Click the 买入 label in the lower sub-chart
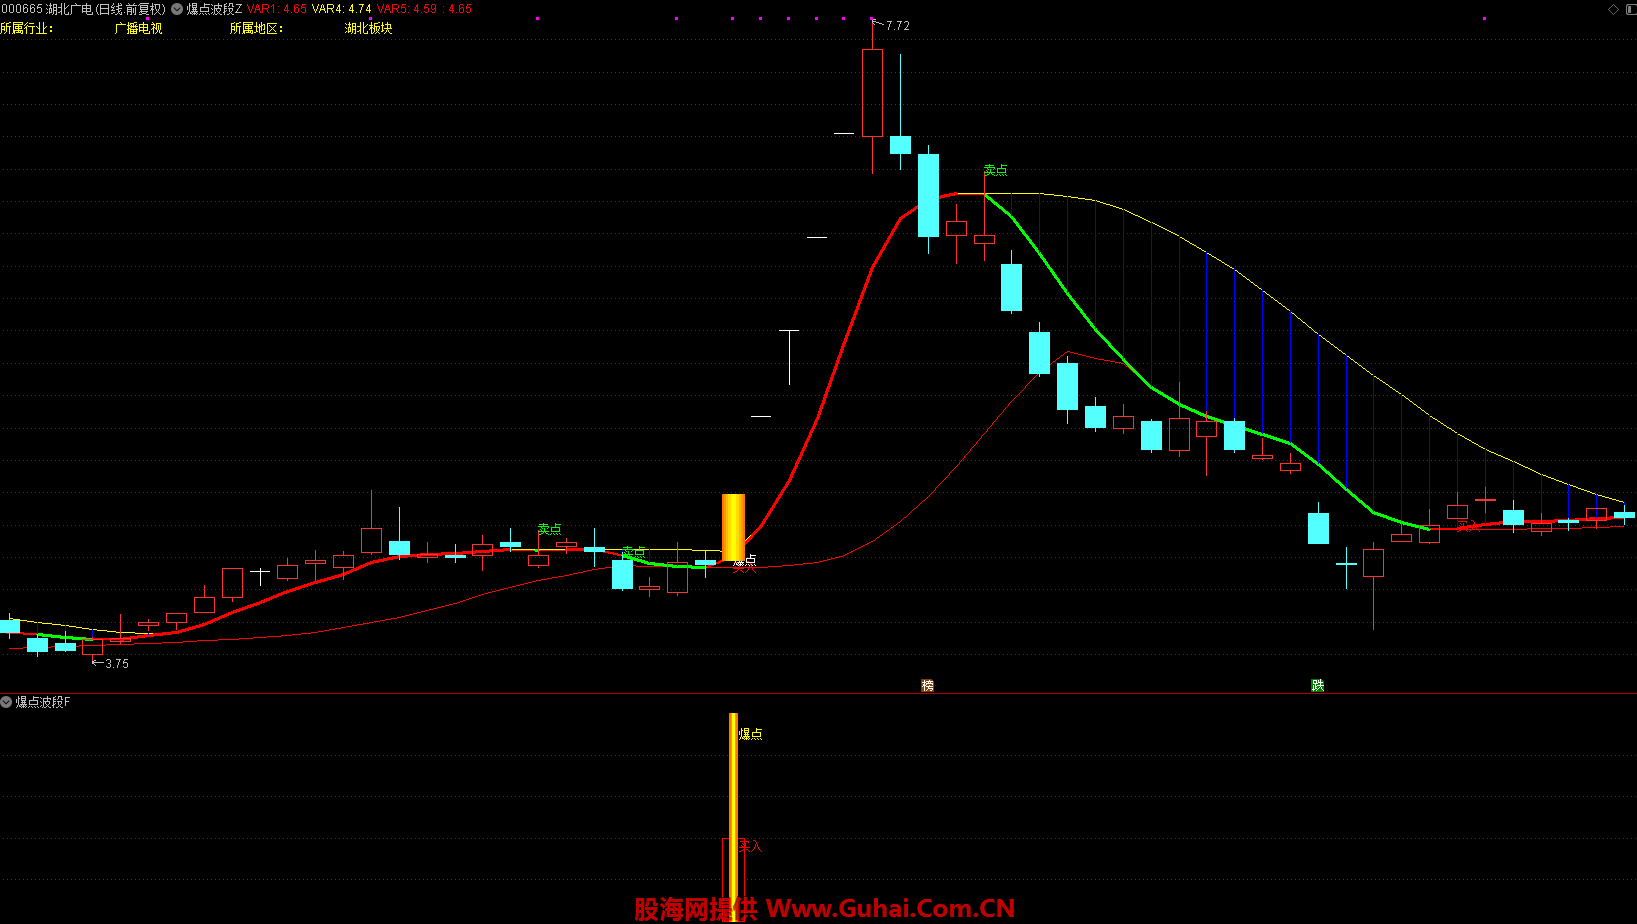Viewport: 1637px width, 924px height. coord(751,846)
